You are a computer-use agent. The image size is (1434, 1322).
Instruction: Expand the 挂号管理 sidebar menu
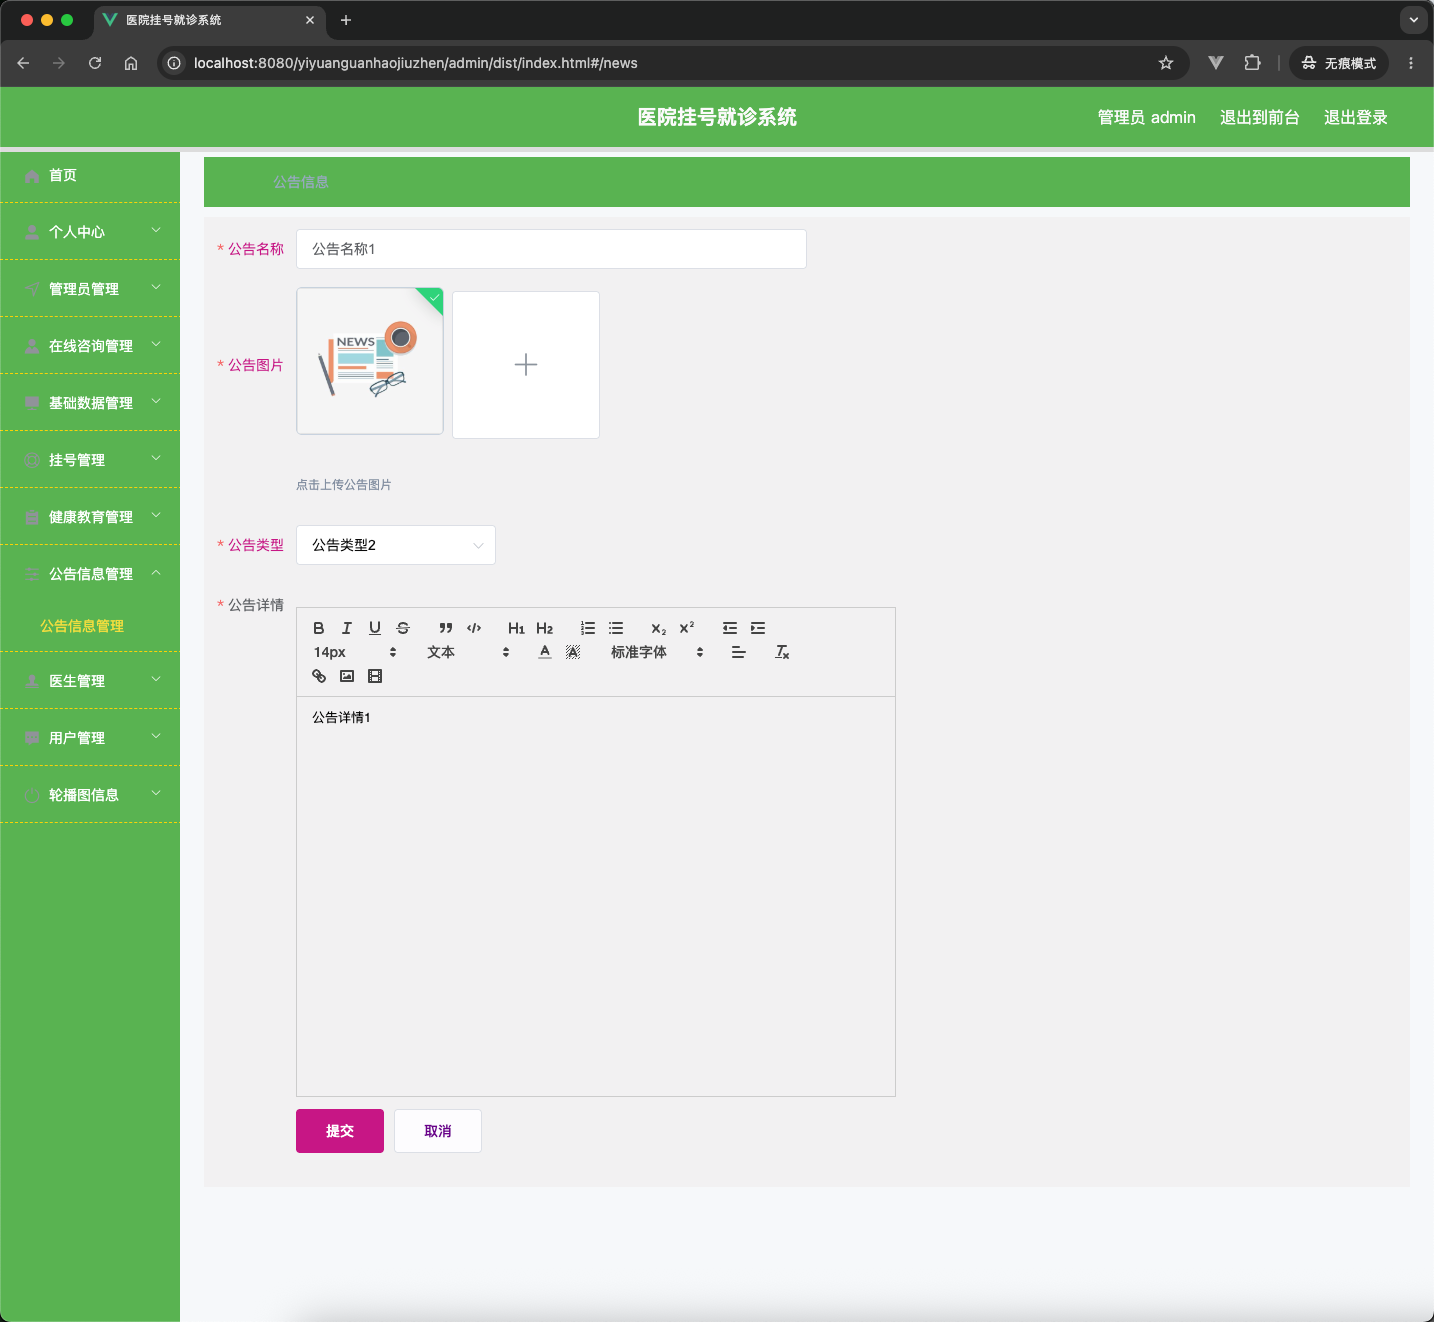click(x=90, y=460)
